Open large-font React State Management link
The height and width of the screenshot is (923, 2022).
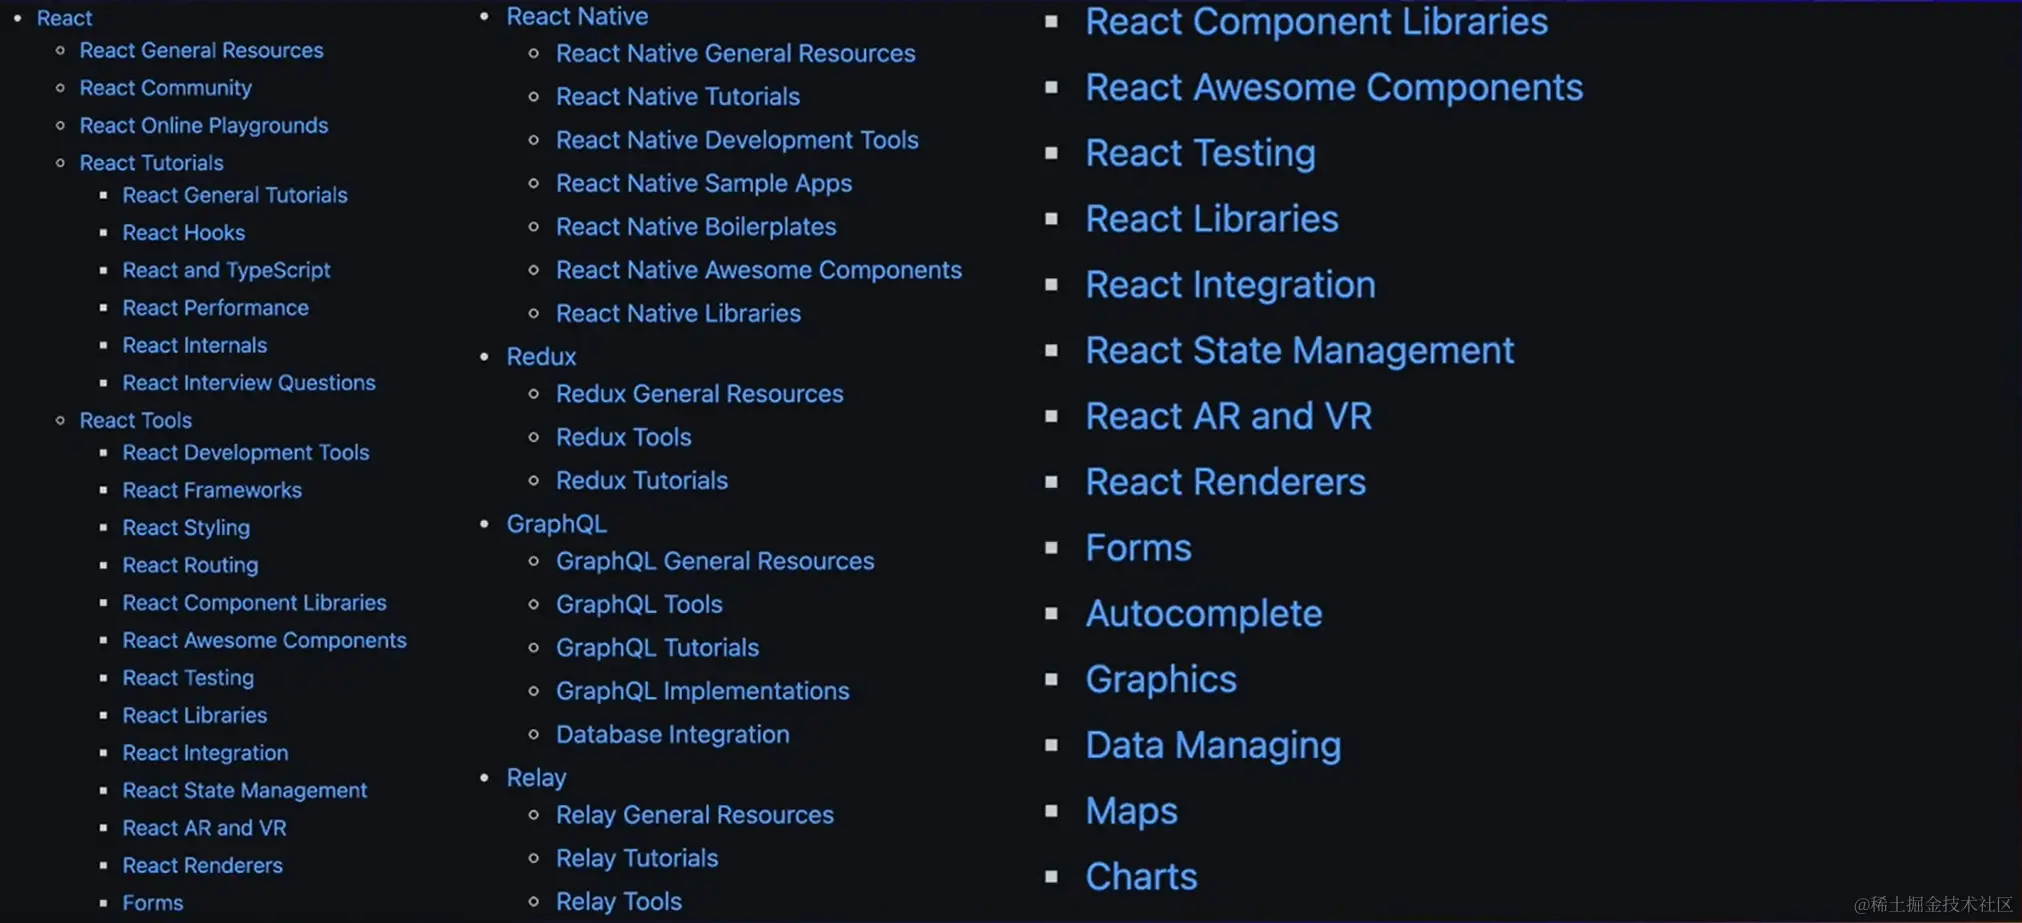(1300, 350)
